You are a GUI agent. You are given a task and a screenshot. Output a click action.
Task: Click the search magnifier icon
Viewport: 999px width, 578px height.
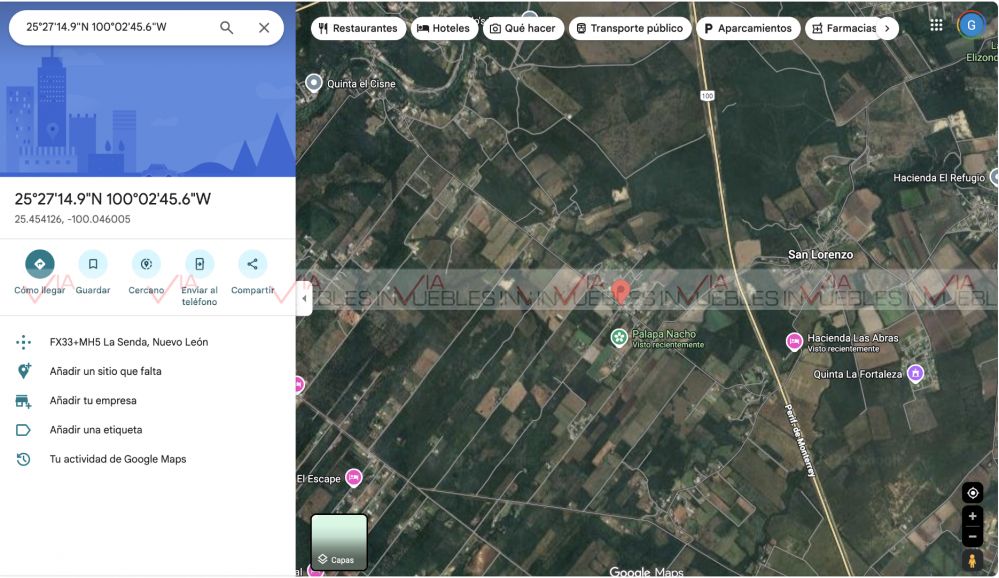tap(227, 28)
